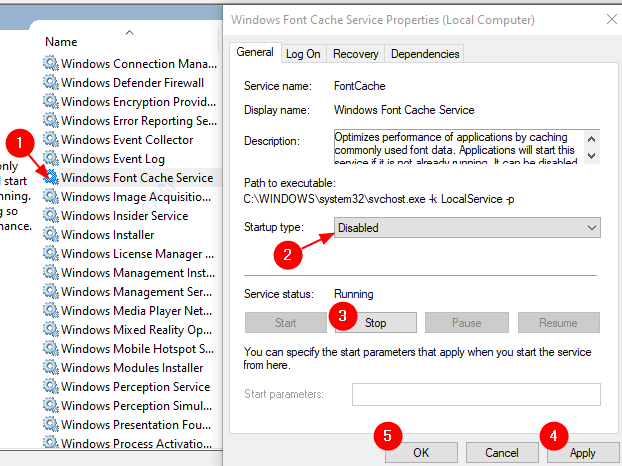Screen dimensions: 622x466
Task: Select Windows Modules Installer service row
Action: point(132,368)
